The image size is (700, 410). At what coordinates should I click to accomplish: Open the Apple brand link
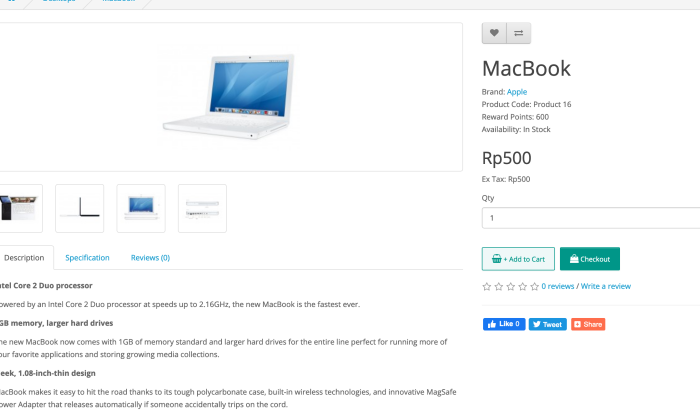(517, 92)
